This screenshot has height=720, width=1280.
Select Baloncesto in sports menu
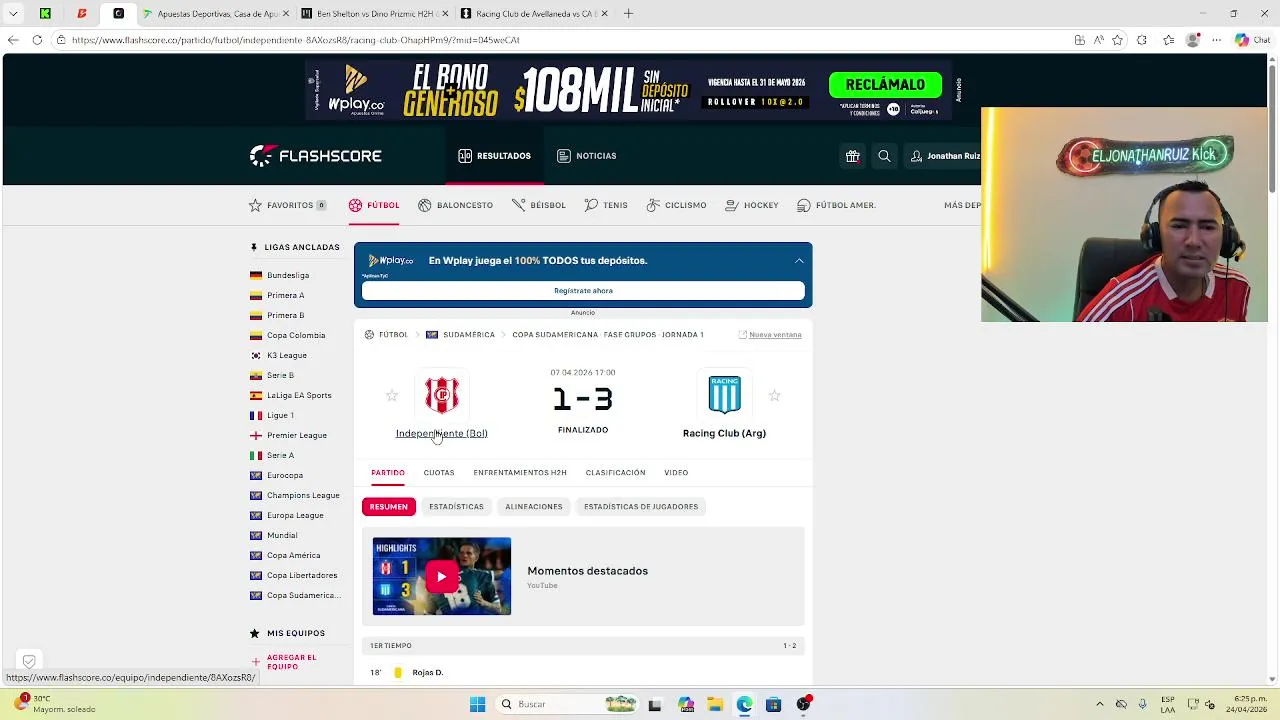tap(455, 205)
